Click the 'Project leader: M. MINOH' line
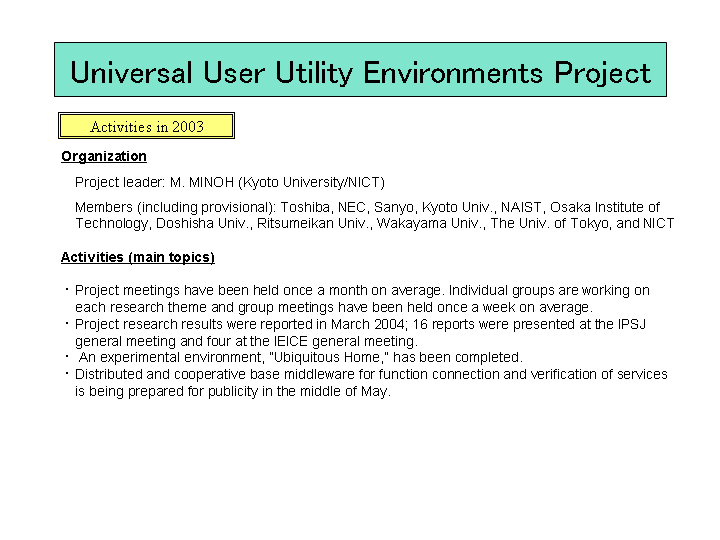 click(x=230, y=182)
